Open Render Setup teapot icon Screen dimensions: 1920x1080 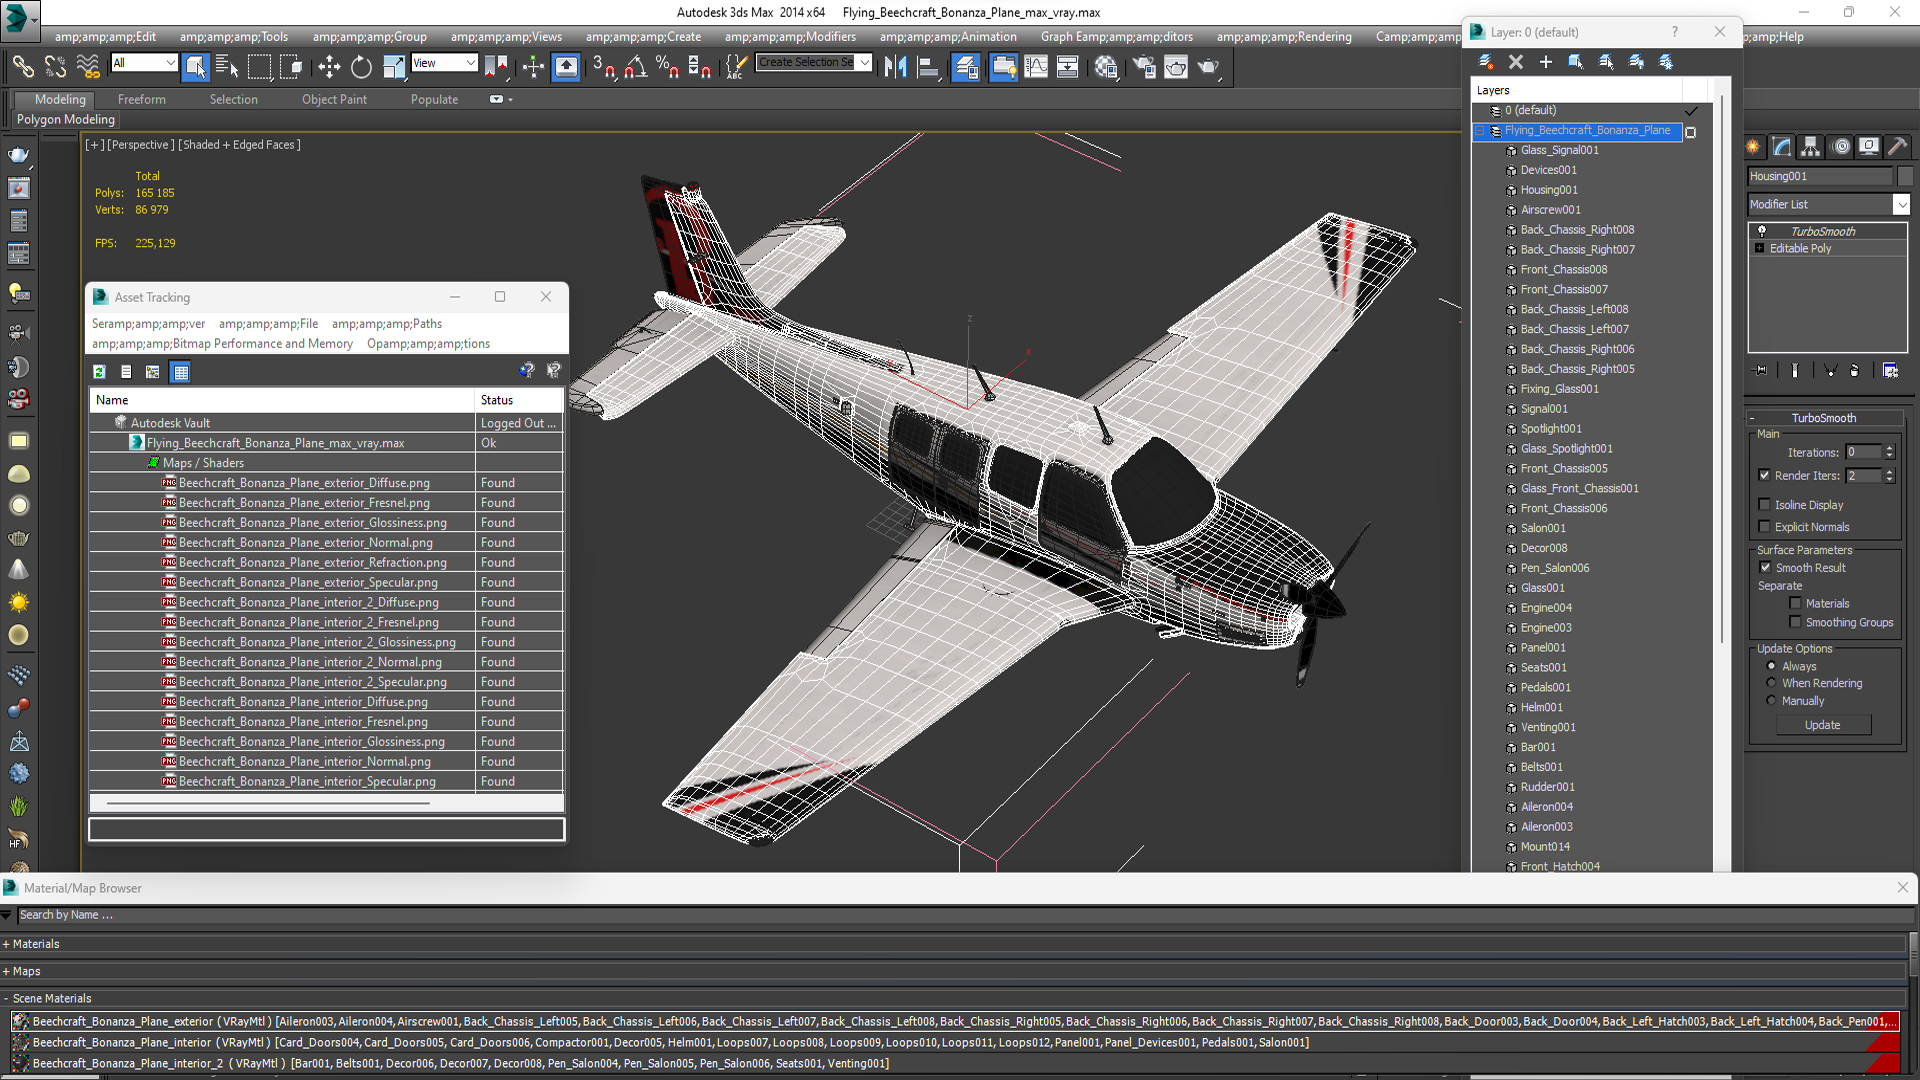[x=1143, y=67]
